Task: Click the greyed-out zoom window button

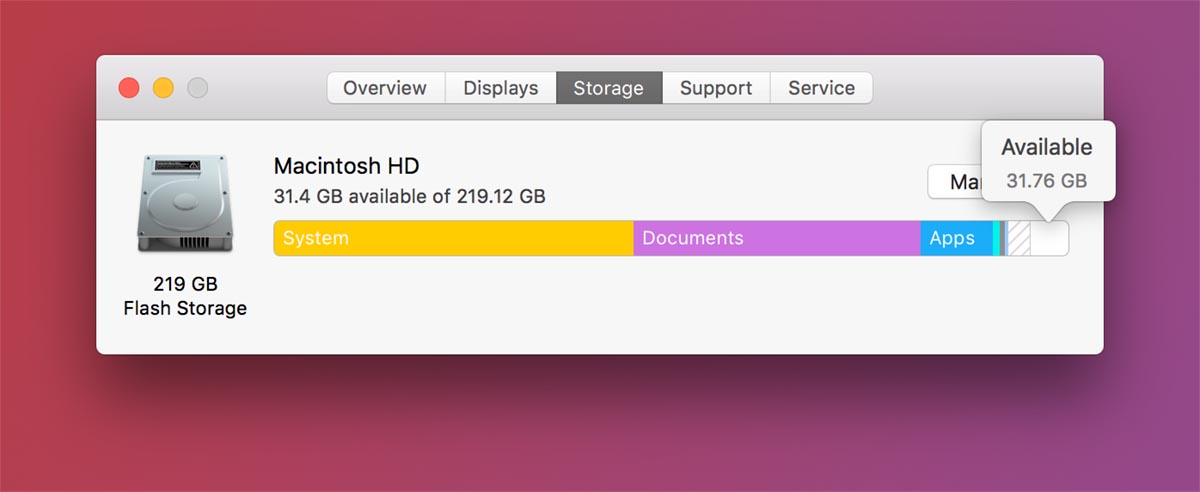Action: [198, 88]
